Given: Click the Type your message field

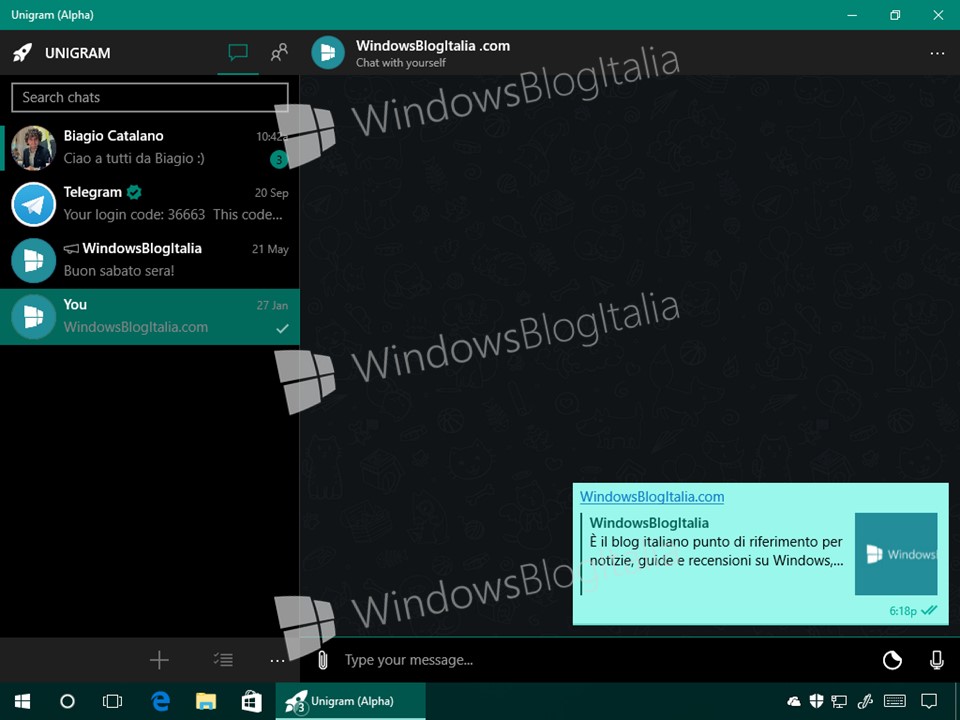Looking at the screenshot, I should (606, 660).
